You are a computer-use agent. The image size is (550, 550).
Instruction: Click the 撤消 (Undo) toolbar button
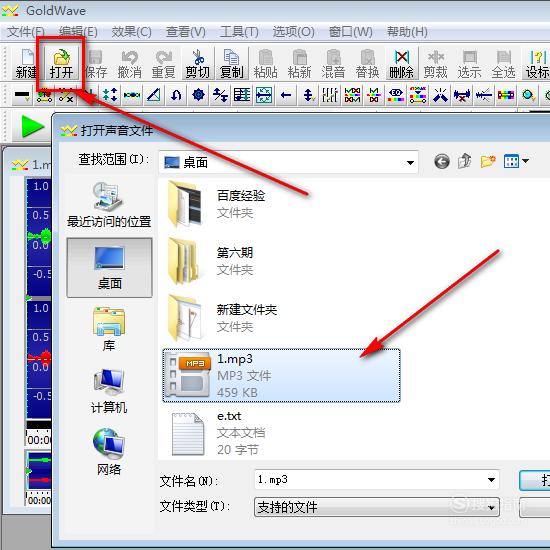tap(130, 64)
